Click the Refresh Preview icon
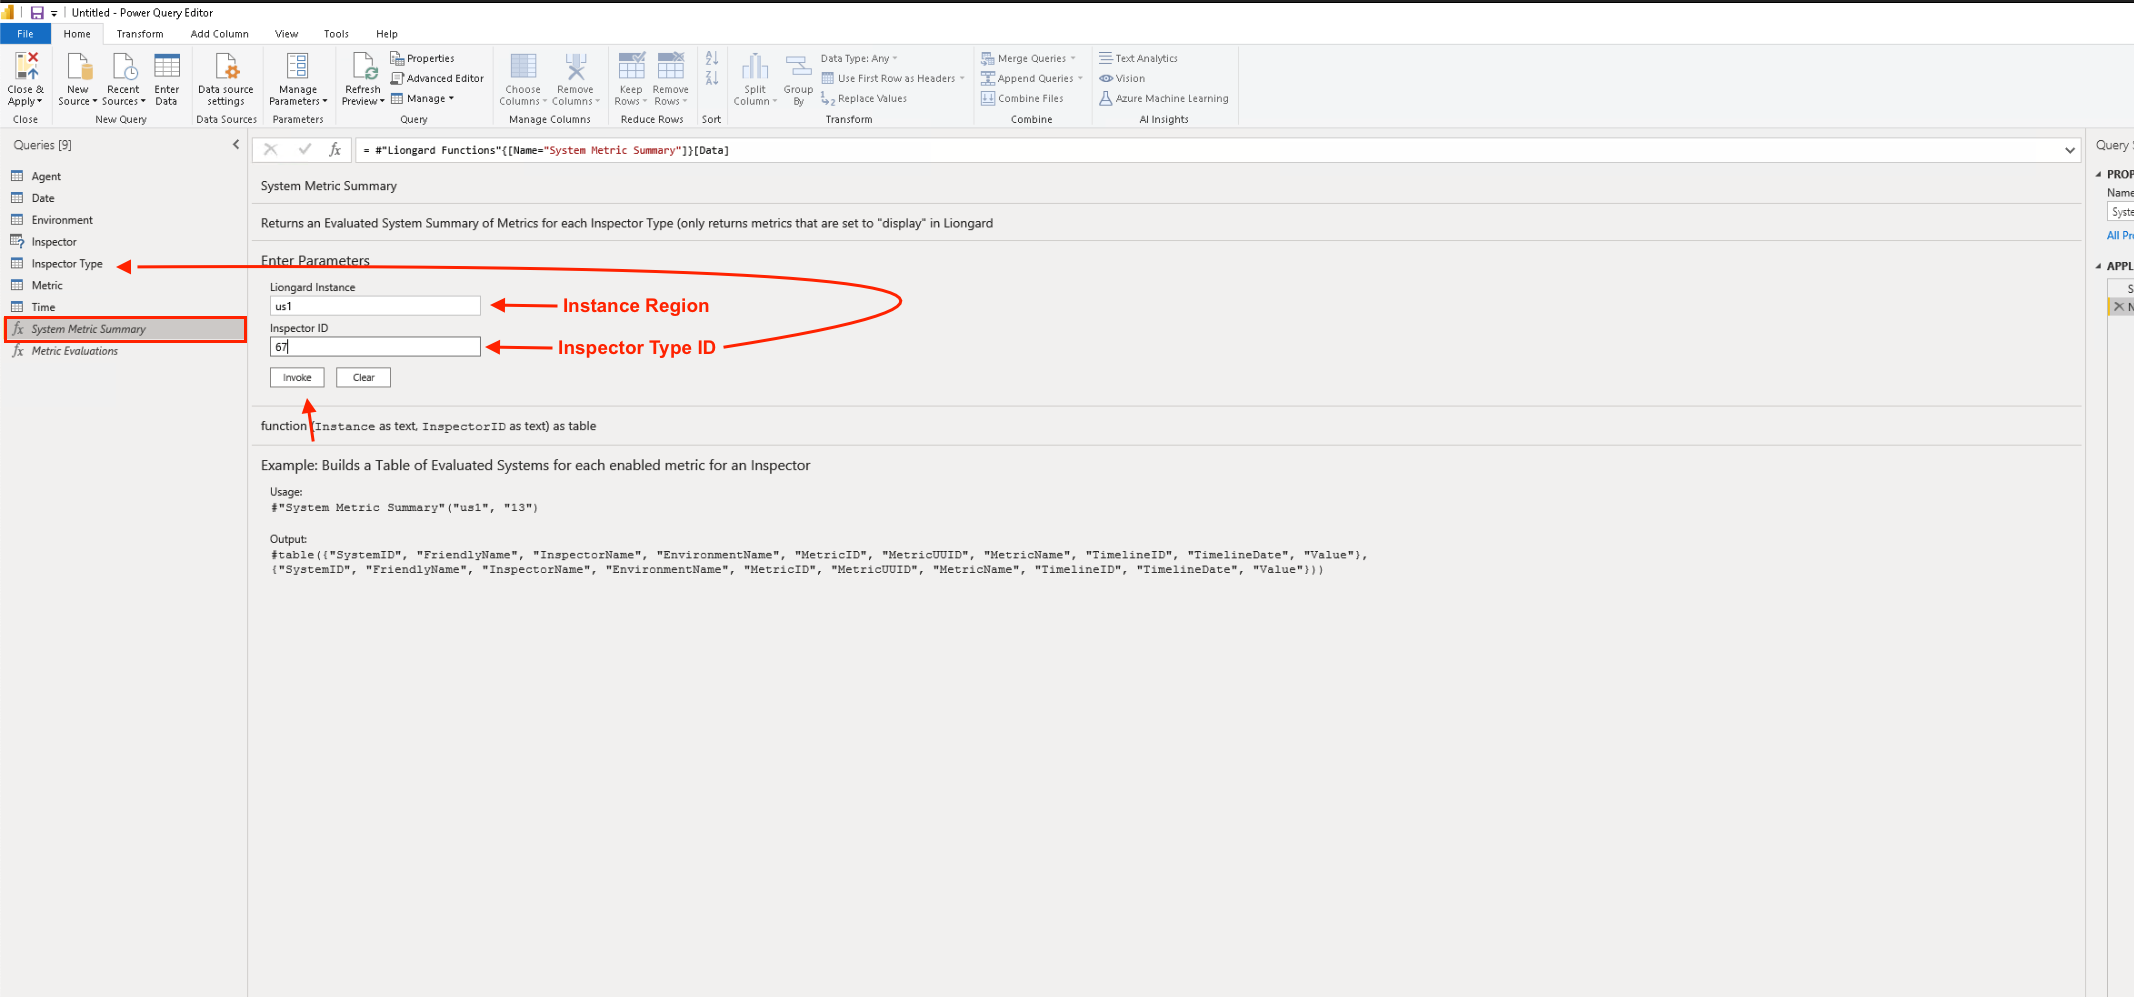 pyautogui.click(x=364, y=66)
